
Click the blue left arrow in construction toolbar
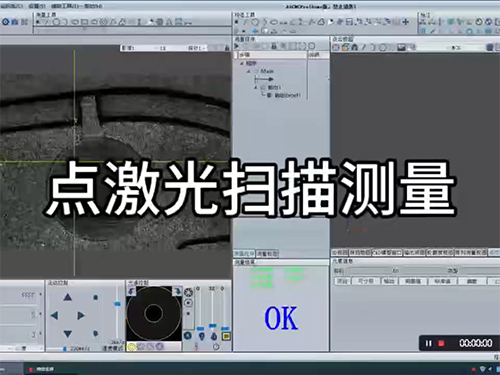(255, 31)
